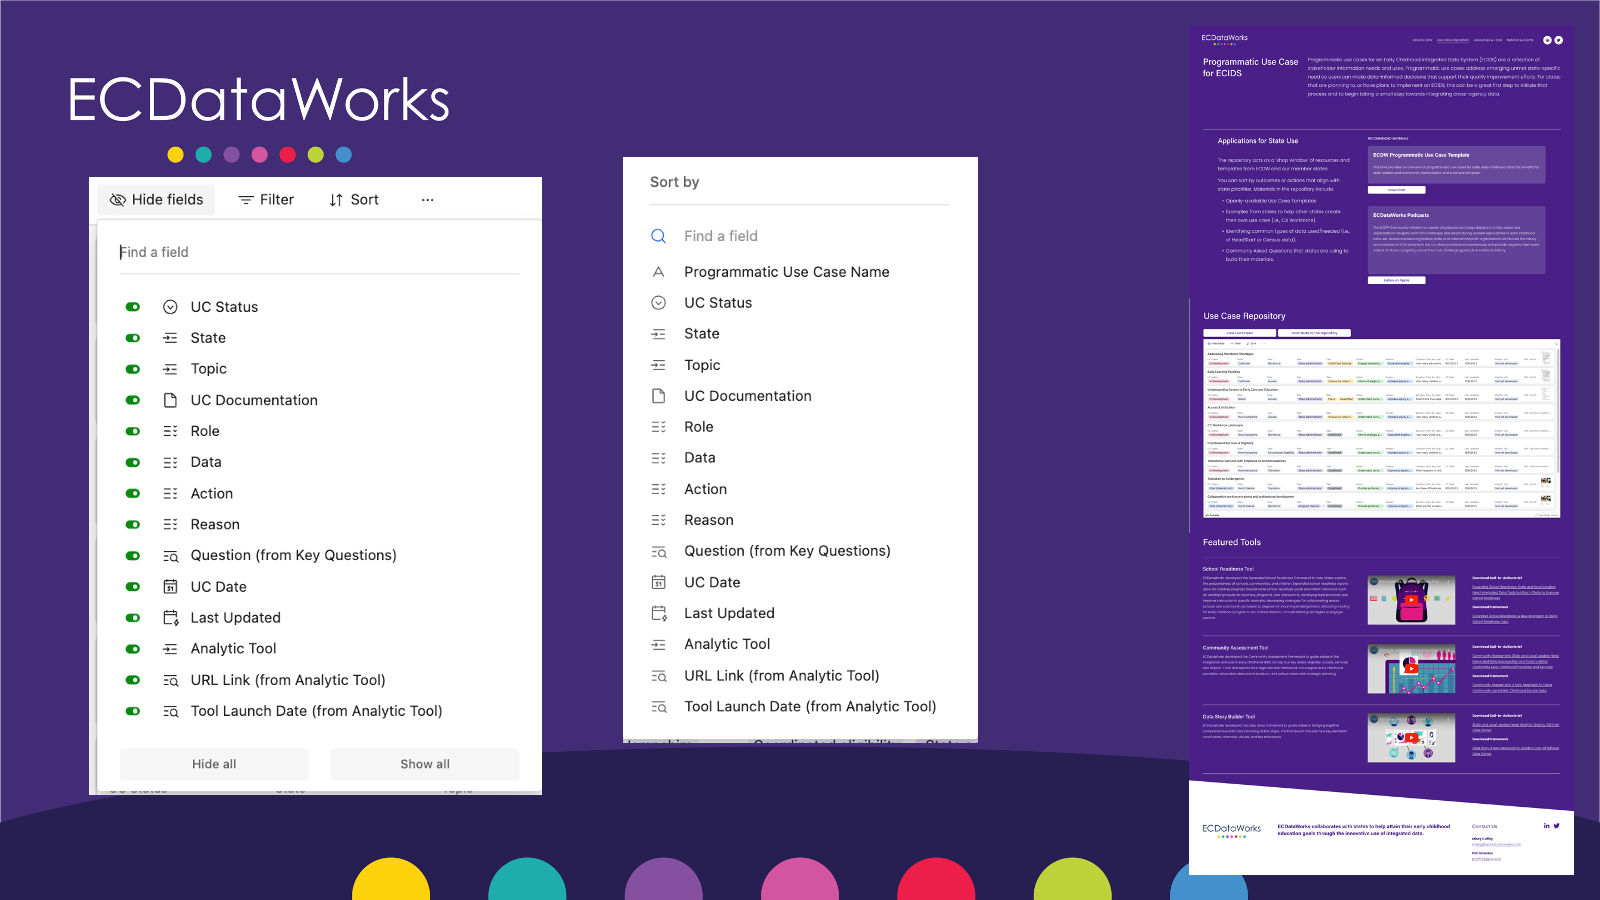Click State field icon in Hide fields list

(170, 338)
